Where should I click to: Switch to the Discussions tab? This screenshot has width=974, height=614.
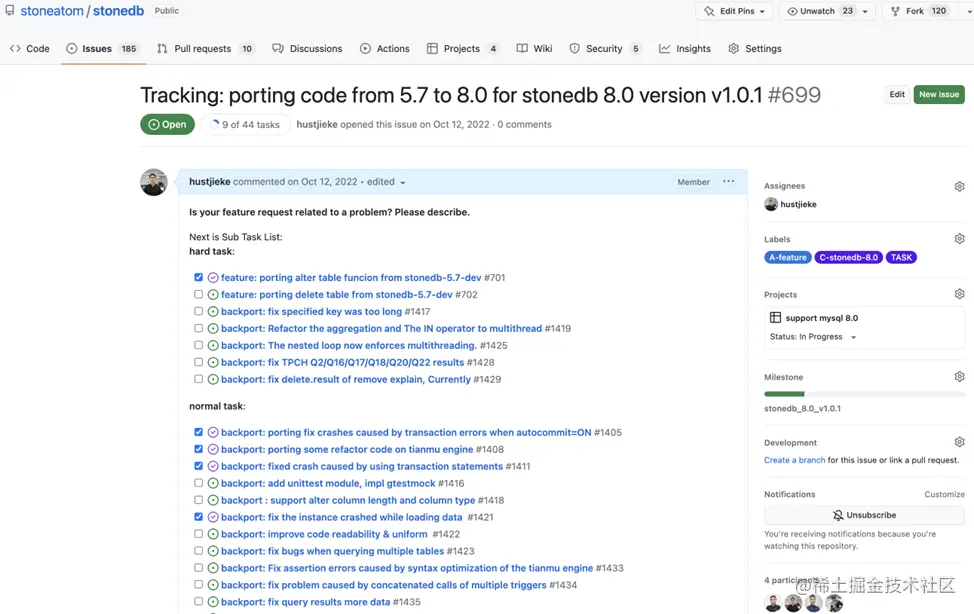tap(307, 48)
